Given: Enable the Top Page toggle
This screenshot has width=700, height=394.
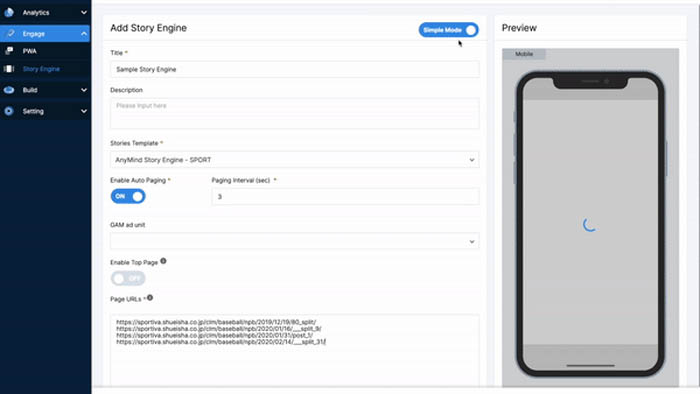Looking at the screenshot, I should point(128,278).
